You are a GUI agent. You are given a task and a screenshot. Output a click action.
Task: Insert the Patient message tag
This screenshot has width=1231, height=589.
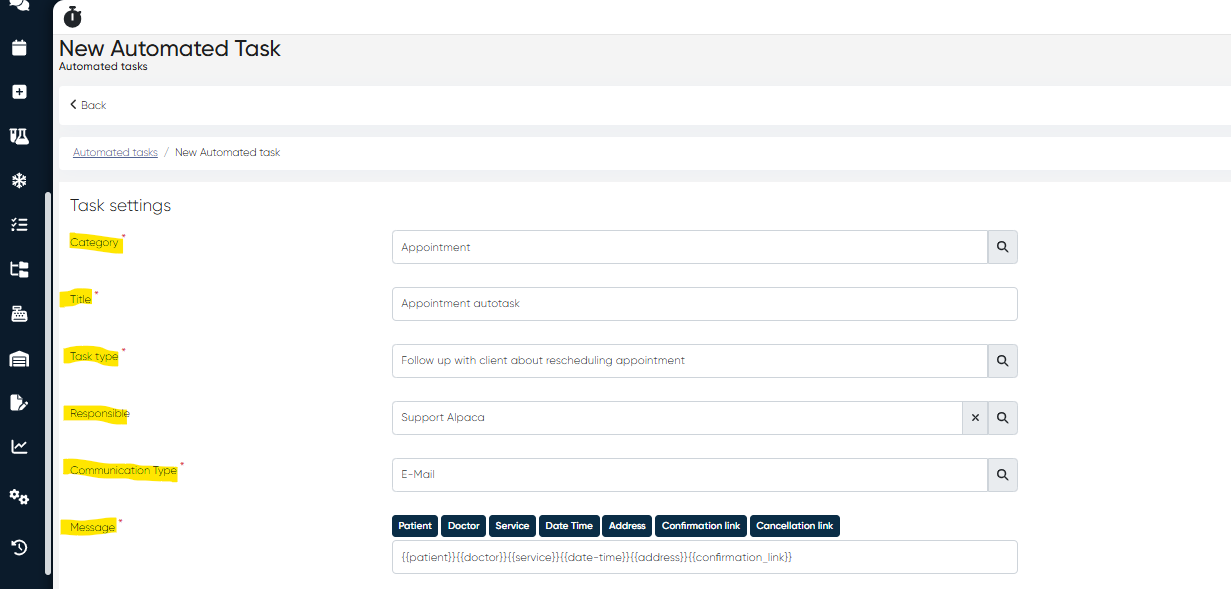415,526
